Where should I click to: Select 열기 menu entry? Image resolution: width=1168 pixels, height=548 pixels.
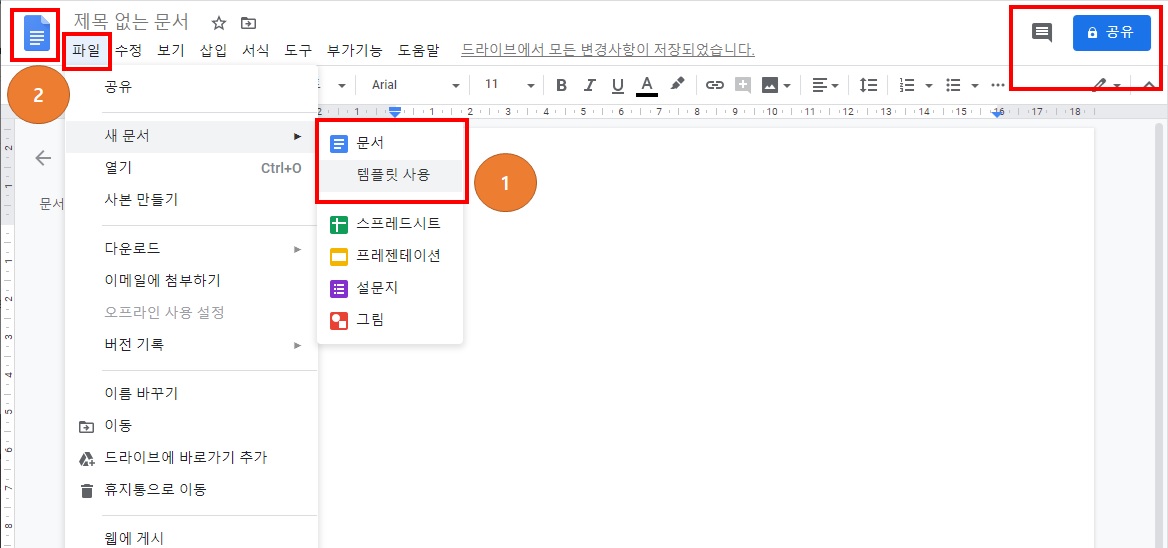click(x=191, y=168)
